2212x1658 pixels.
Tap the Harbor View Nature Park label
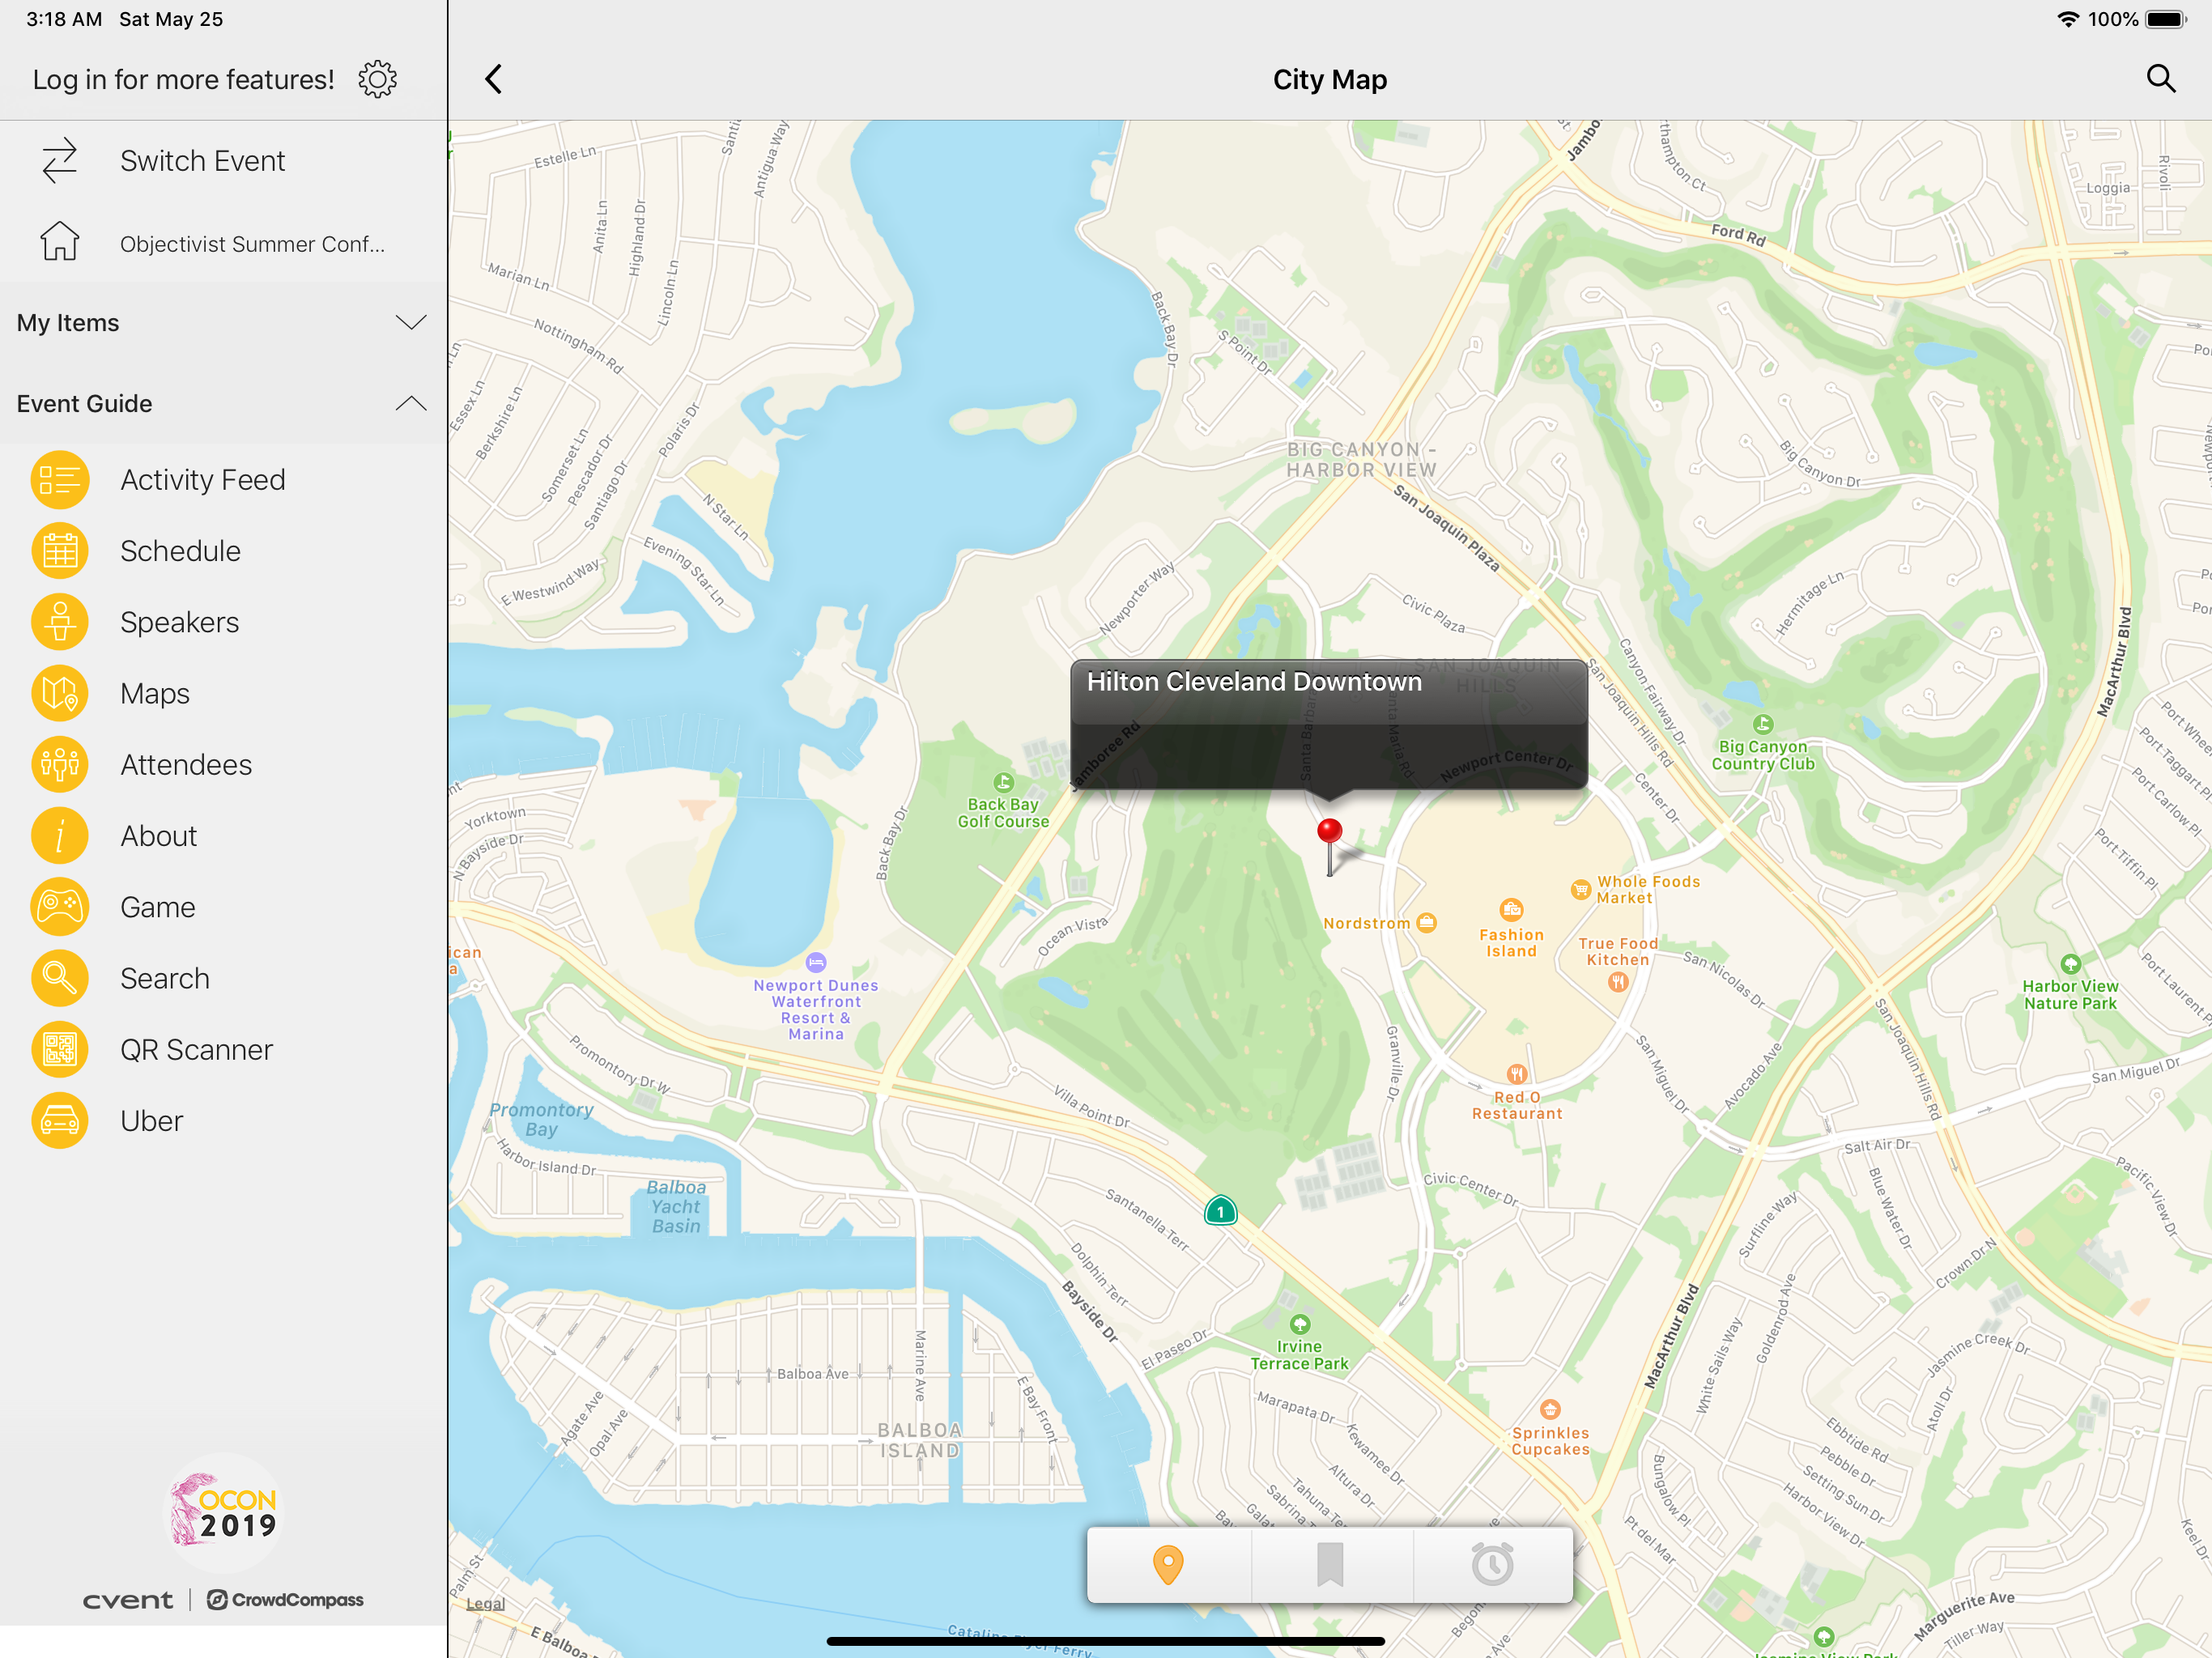click(x=2070, y=994)
